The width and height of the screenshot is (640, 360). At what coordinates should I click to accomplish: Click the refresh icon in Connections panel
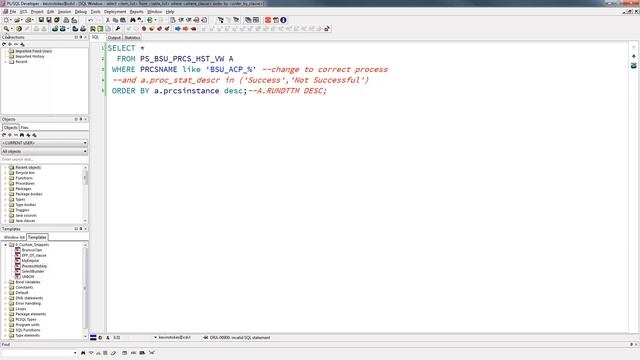click(4, 44)
